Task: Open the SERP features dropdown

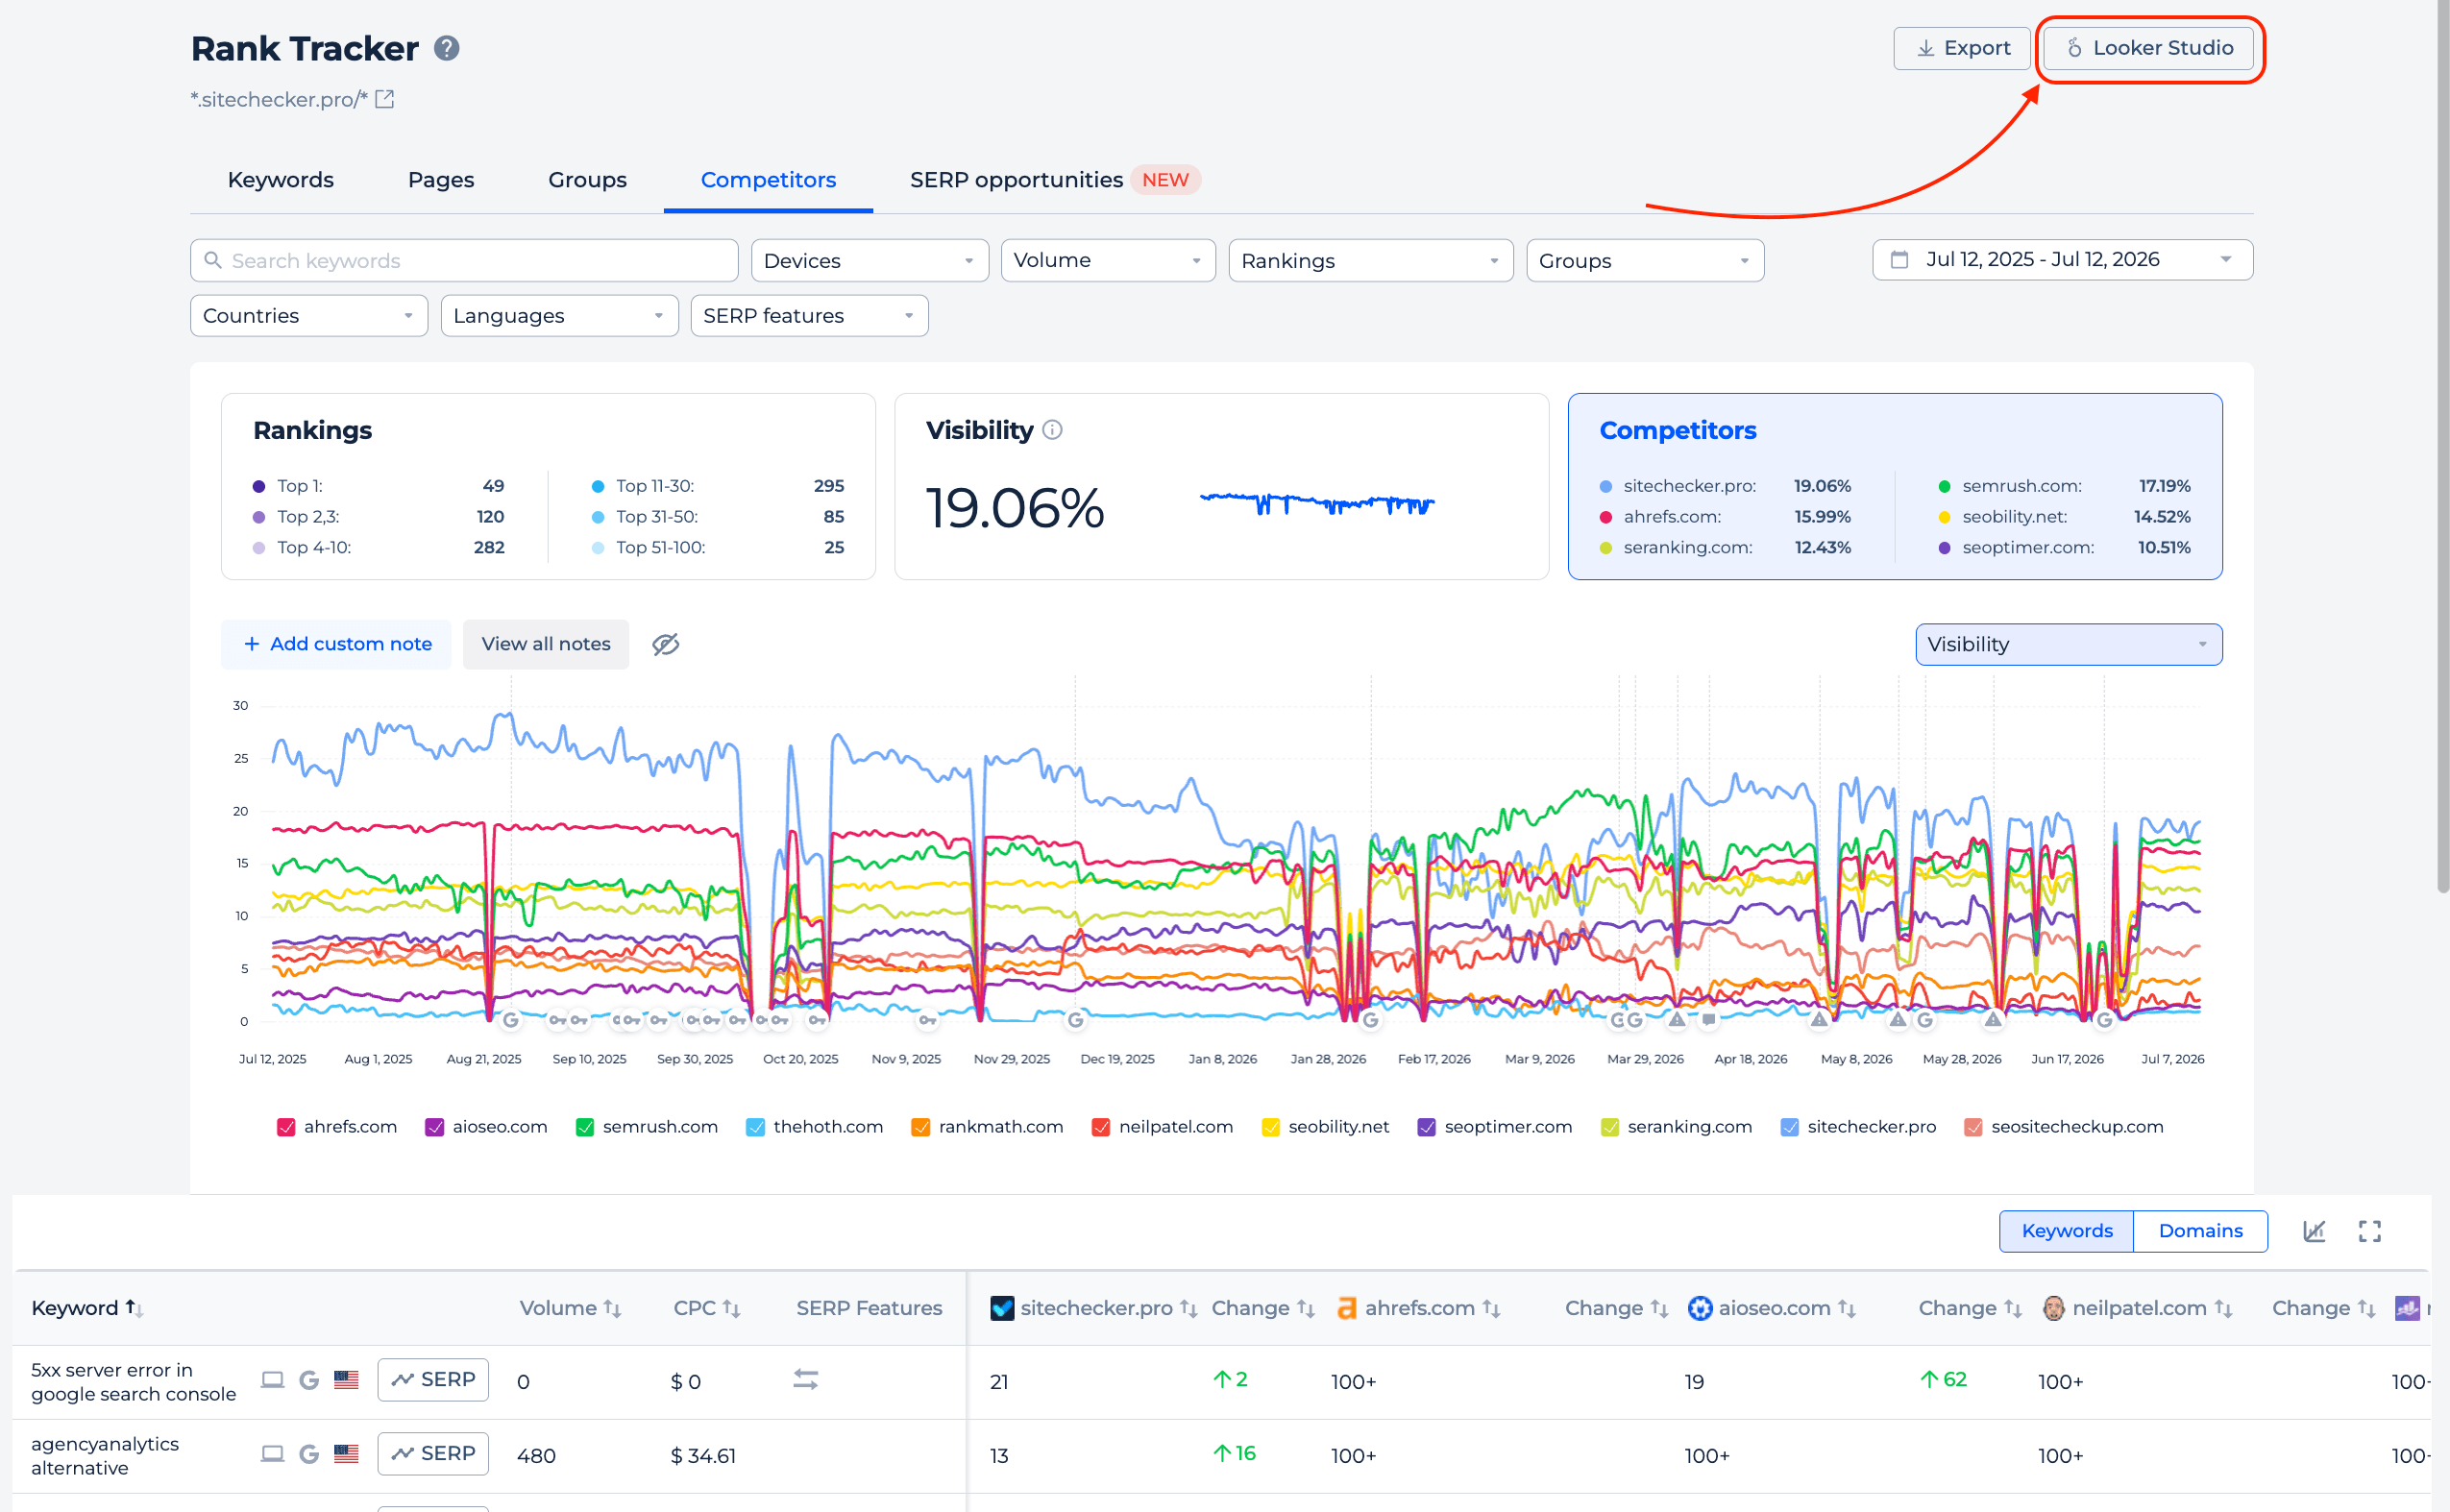Action: (809, 315)
